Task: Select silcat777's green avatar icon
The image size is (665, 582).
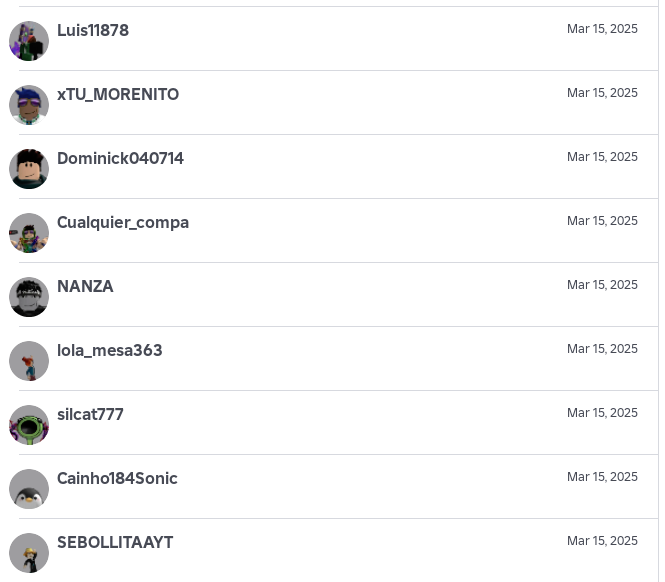Action: 29,425
